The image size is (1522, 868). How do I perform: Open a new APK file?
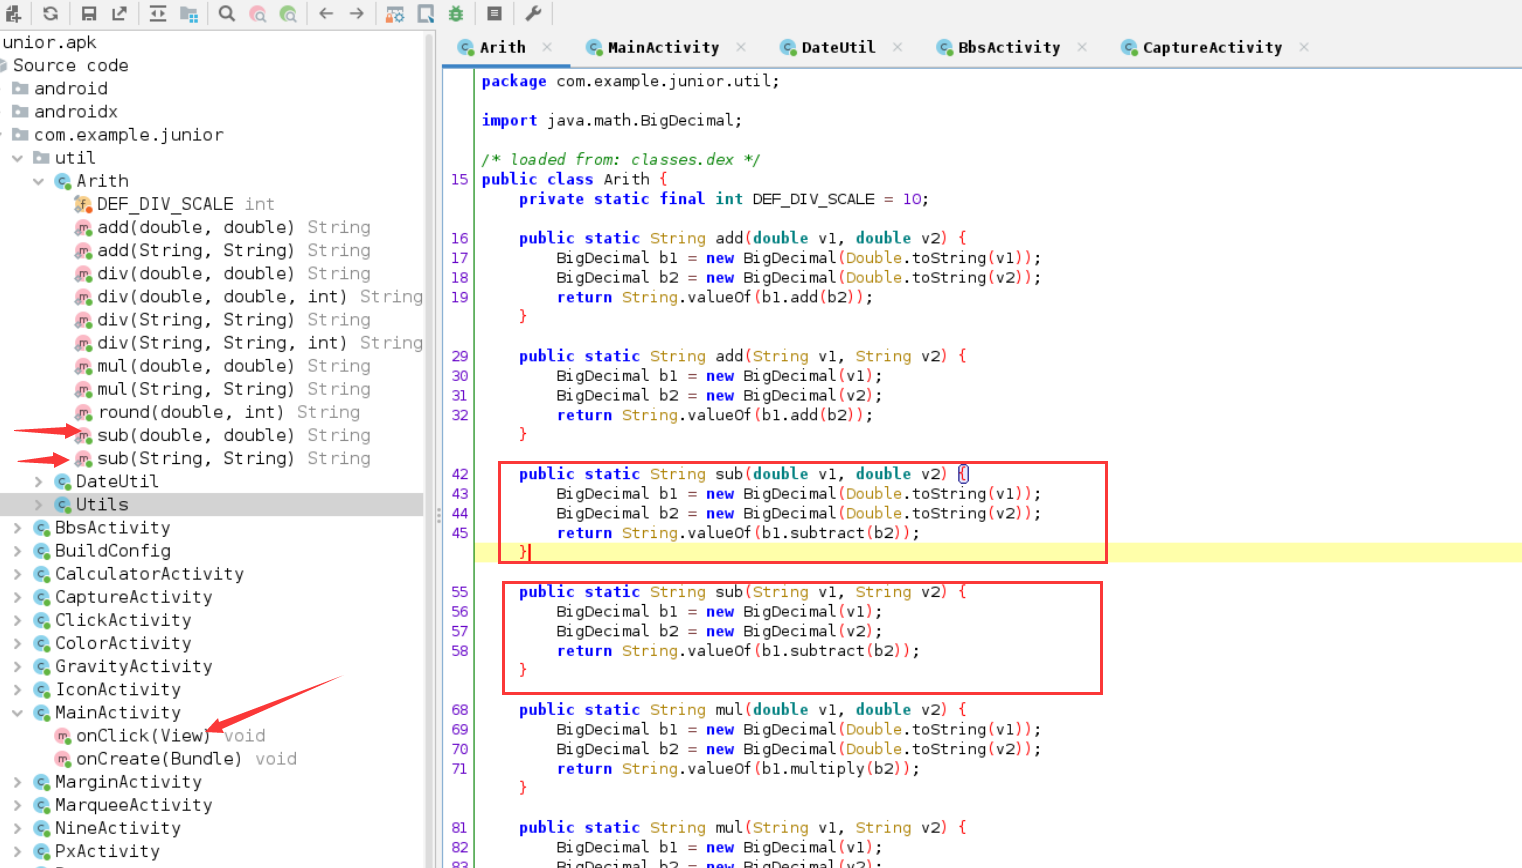tap(13, 13)
